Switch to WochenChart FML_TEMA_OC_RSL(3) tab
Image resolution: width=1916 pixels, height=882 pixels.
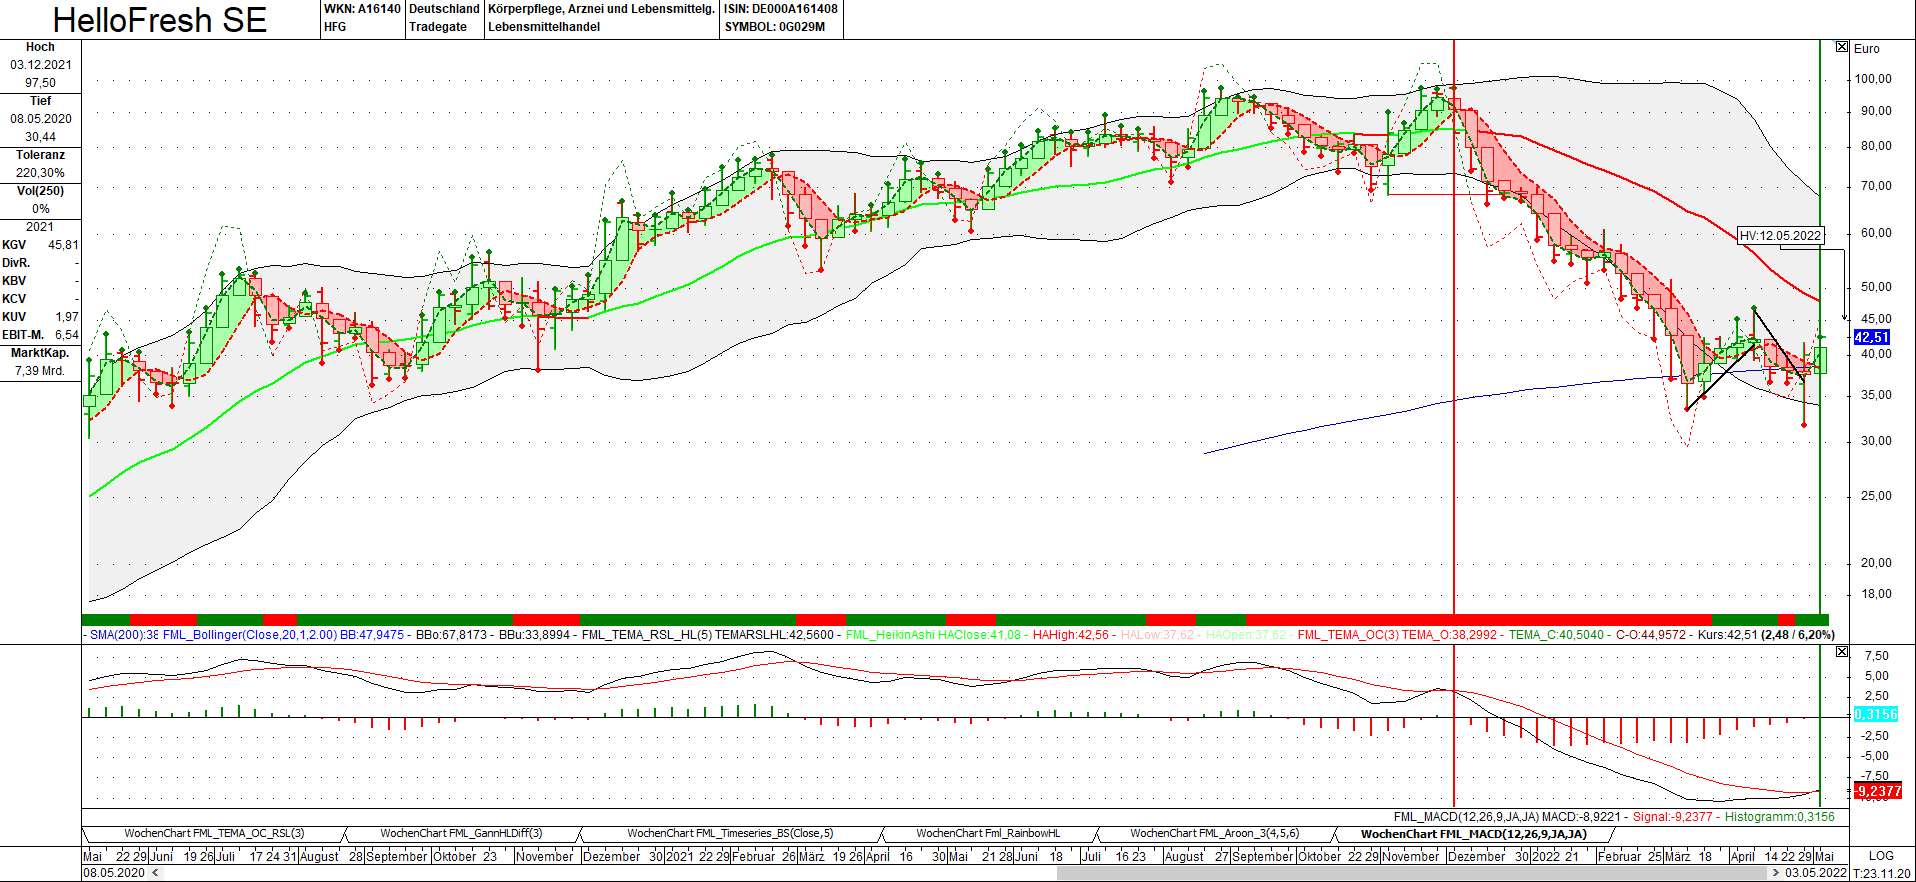(214, 833)
